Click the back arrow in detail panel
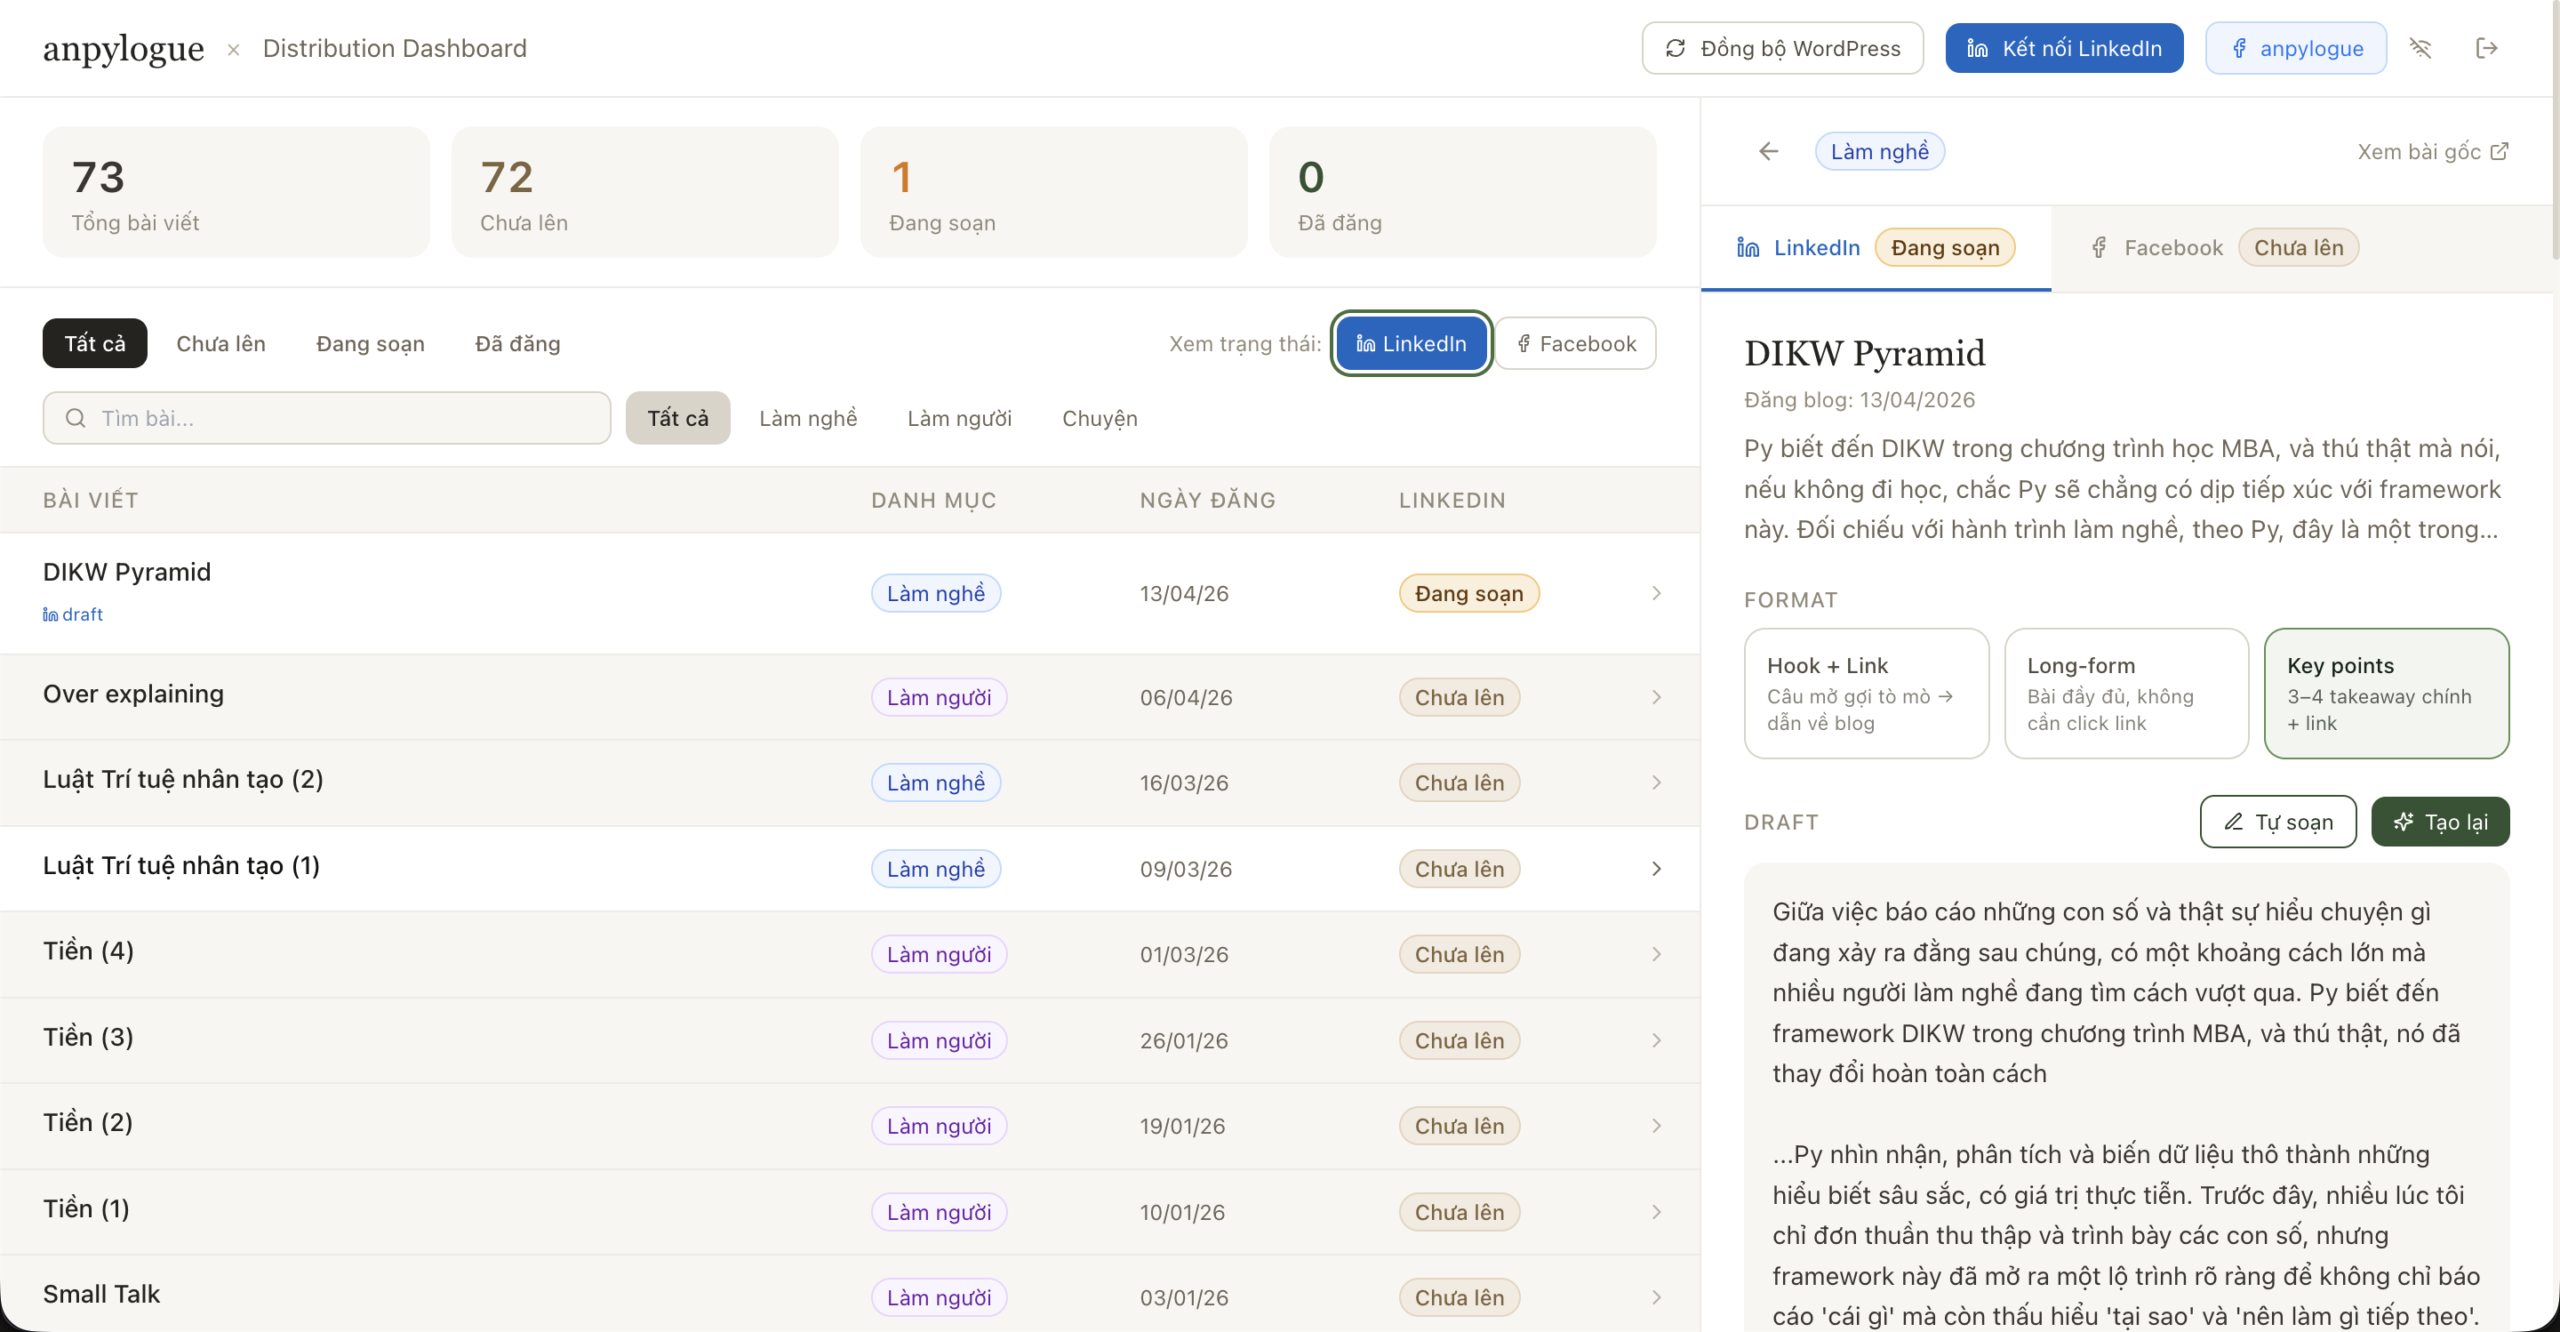This screenshot has width=2560, height=1332. (x=1768, y=151)
